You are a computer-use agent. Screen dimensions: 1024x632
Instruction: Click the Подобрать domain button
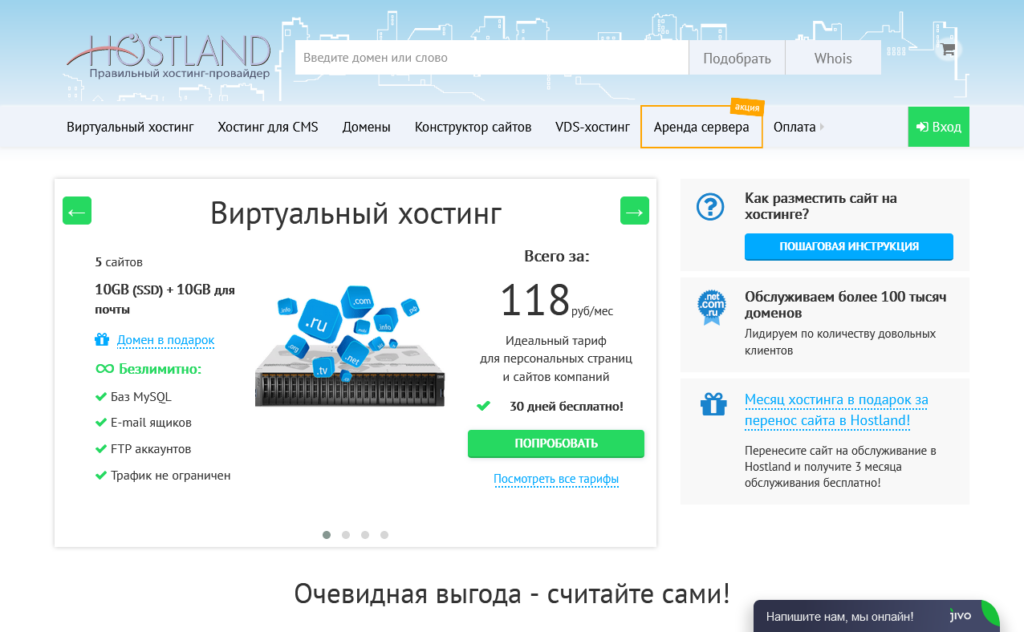click(737, 58)
